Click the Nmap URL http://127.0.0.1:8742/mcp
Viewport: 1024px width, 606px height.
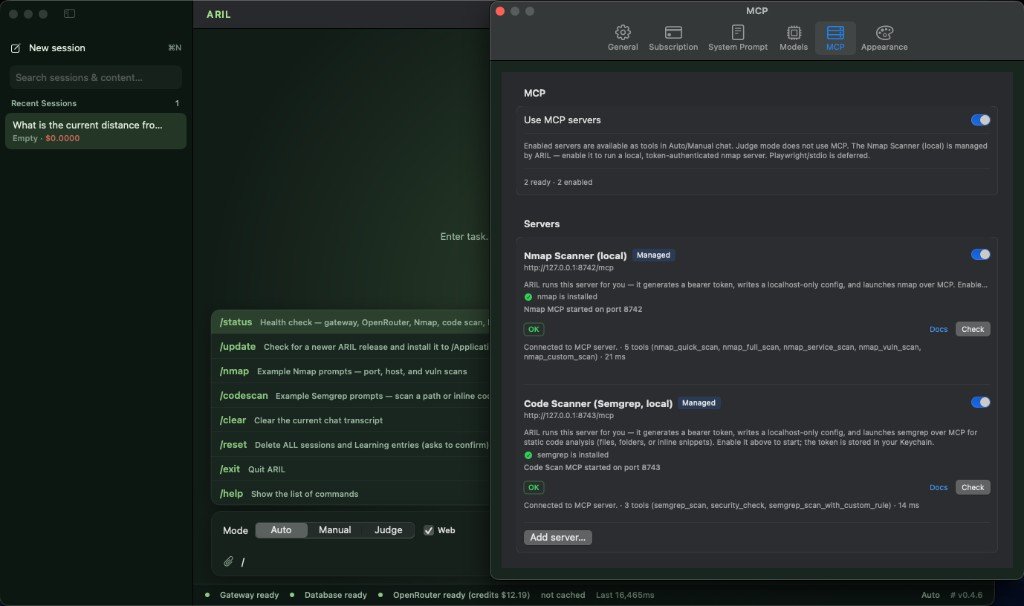tap(568, 267)
